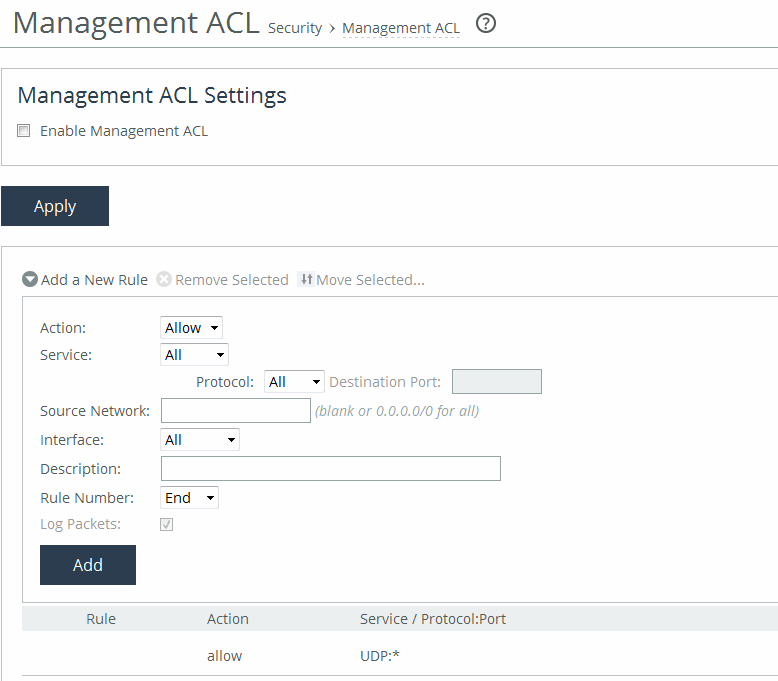This screenshot has width=778, height=681.
Task: Open the Protocol dropdown
Action: 295,382
